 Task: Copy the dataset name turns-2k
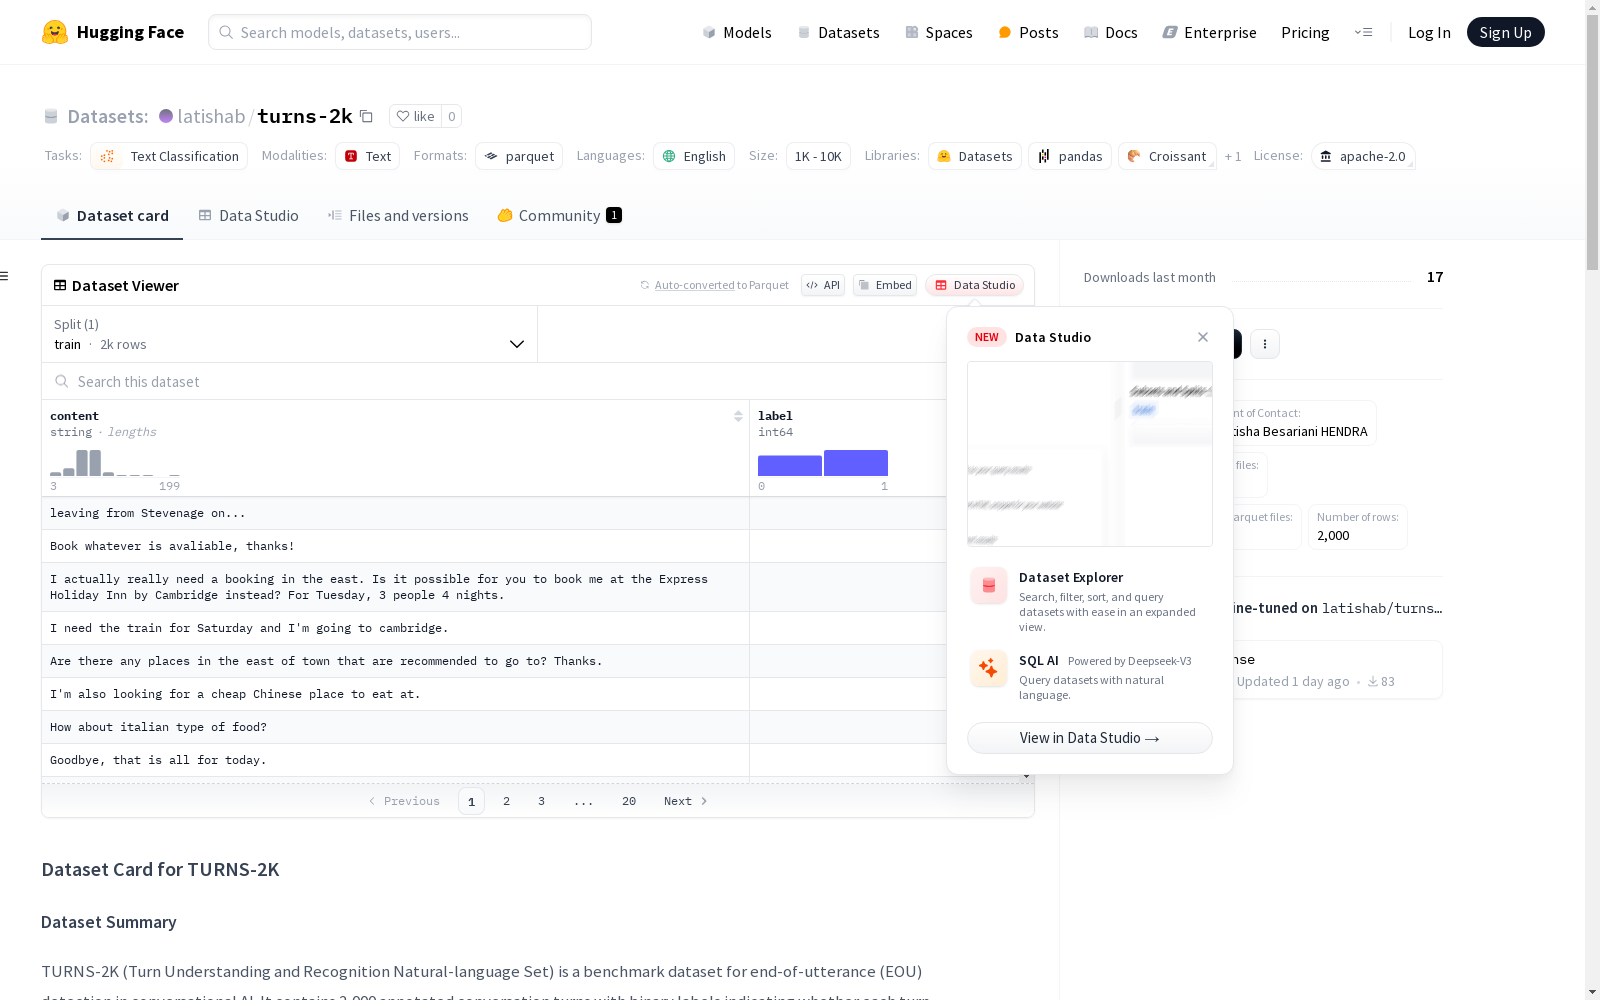(366, 116)
